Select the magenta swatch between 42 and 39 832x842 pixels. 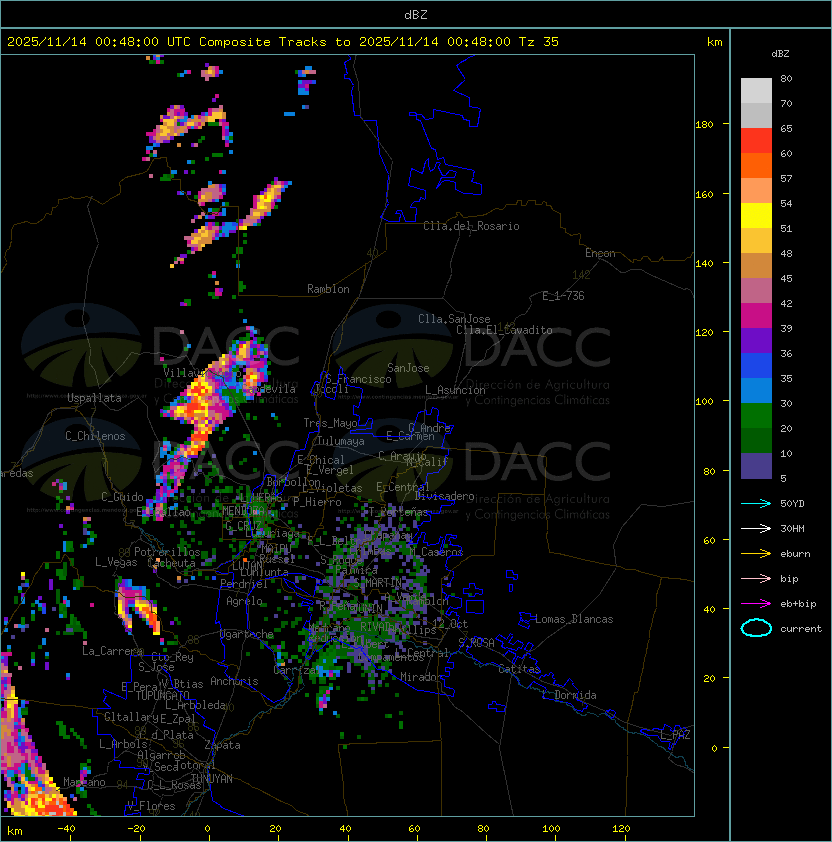click(x=756, y=316)
